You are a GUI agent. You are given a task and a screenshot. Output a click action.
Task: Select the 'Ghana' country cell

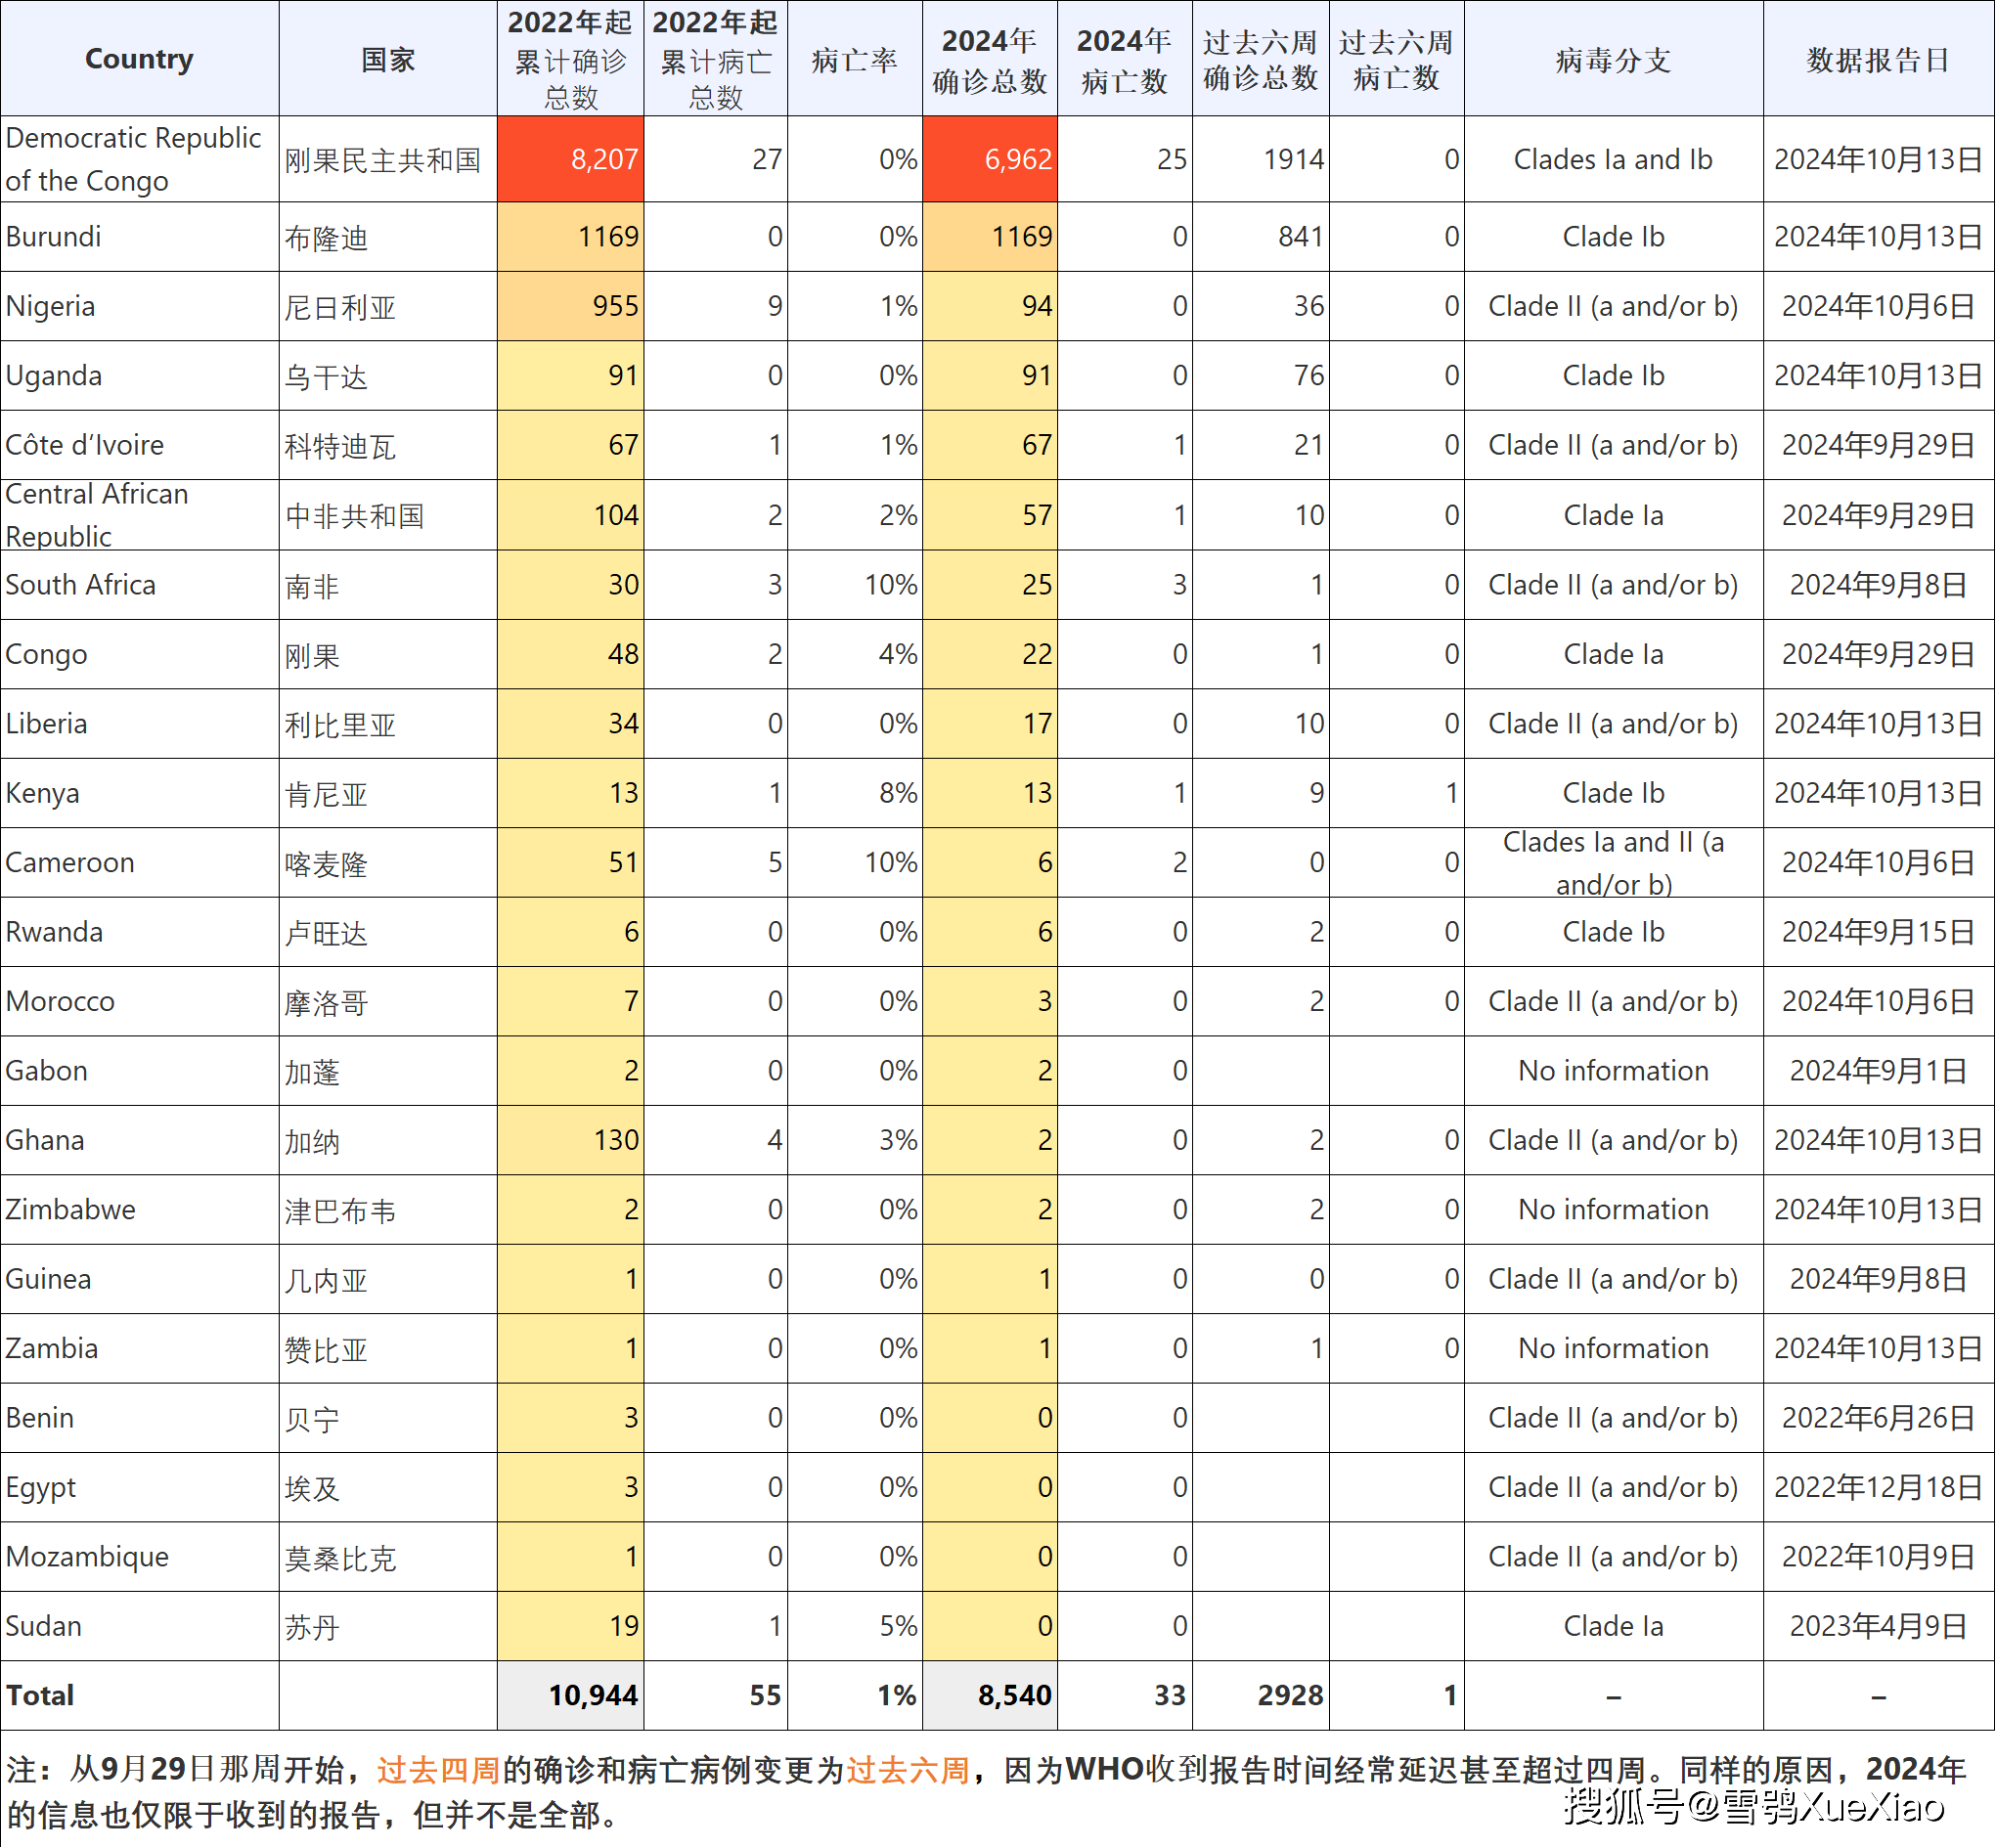click(x=139, y=1140)
